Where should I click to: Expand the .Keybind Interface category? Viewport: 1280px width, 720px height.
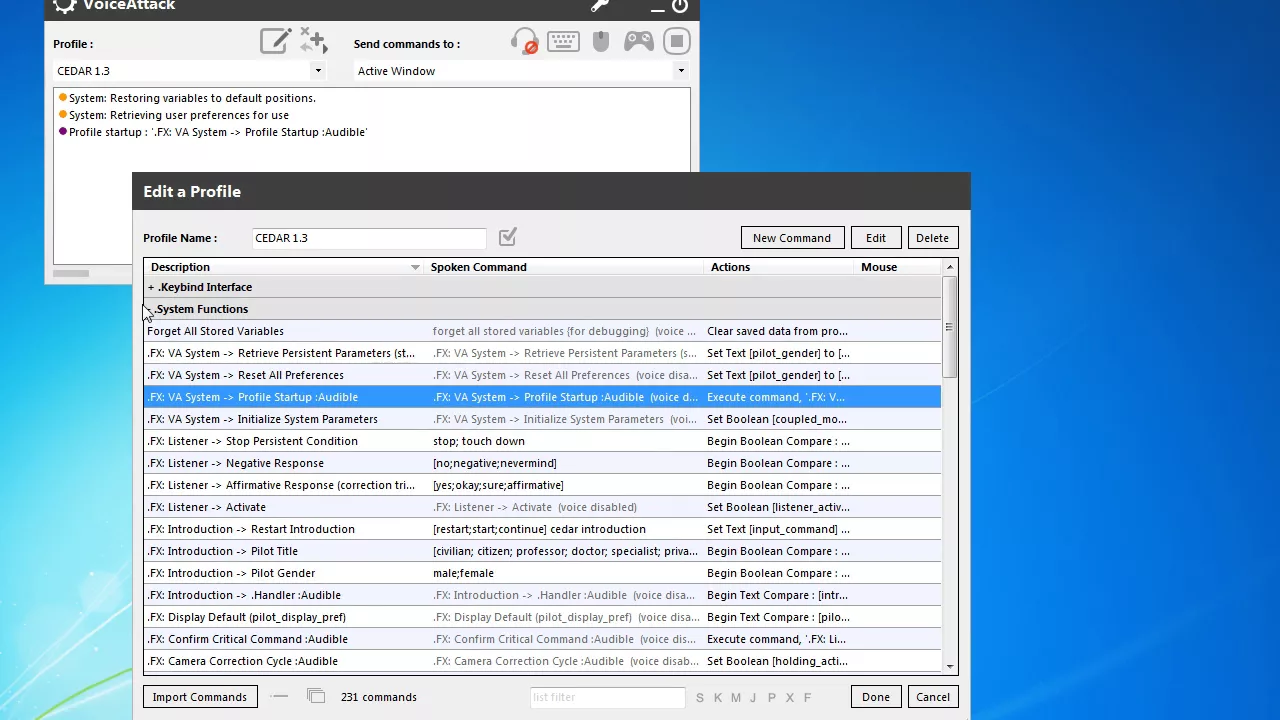(x=151, y=287)
